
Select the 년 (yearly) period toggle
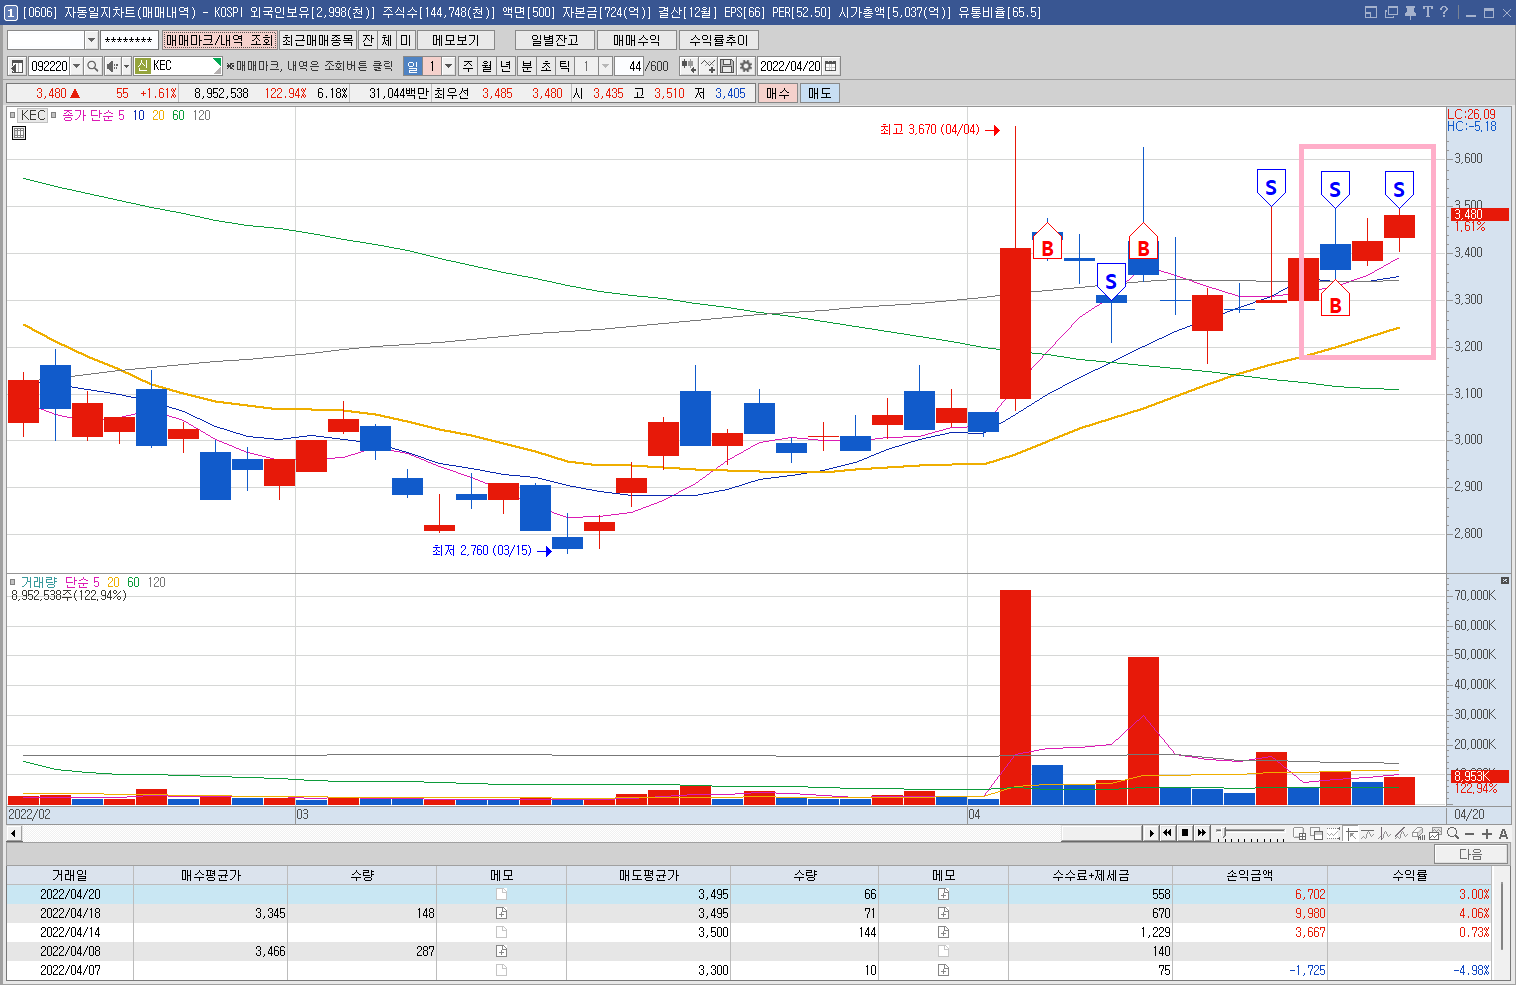pos(506,66)
